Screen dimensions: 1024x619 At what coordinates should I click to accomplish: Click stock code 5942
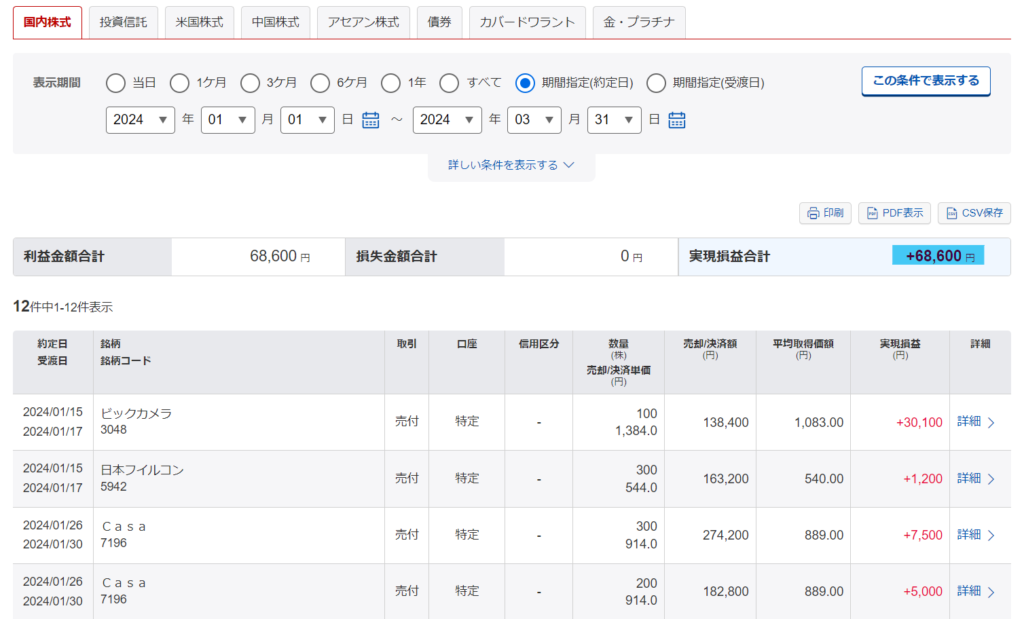114,486
